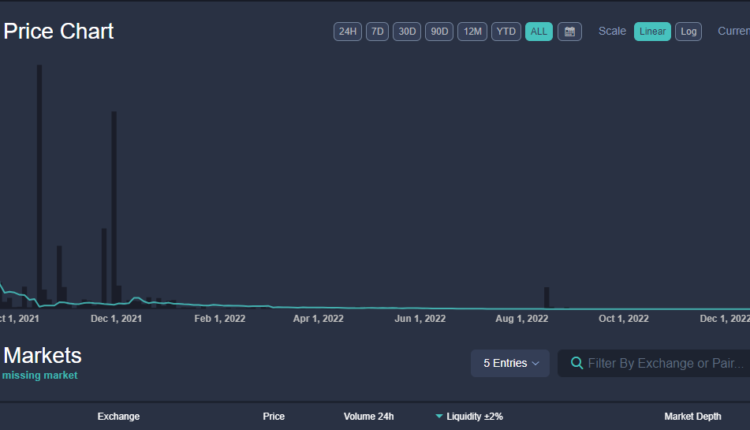Toggle the ALL time range
This screenshot has width=750, height=430.
[539, 31]
